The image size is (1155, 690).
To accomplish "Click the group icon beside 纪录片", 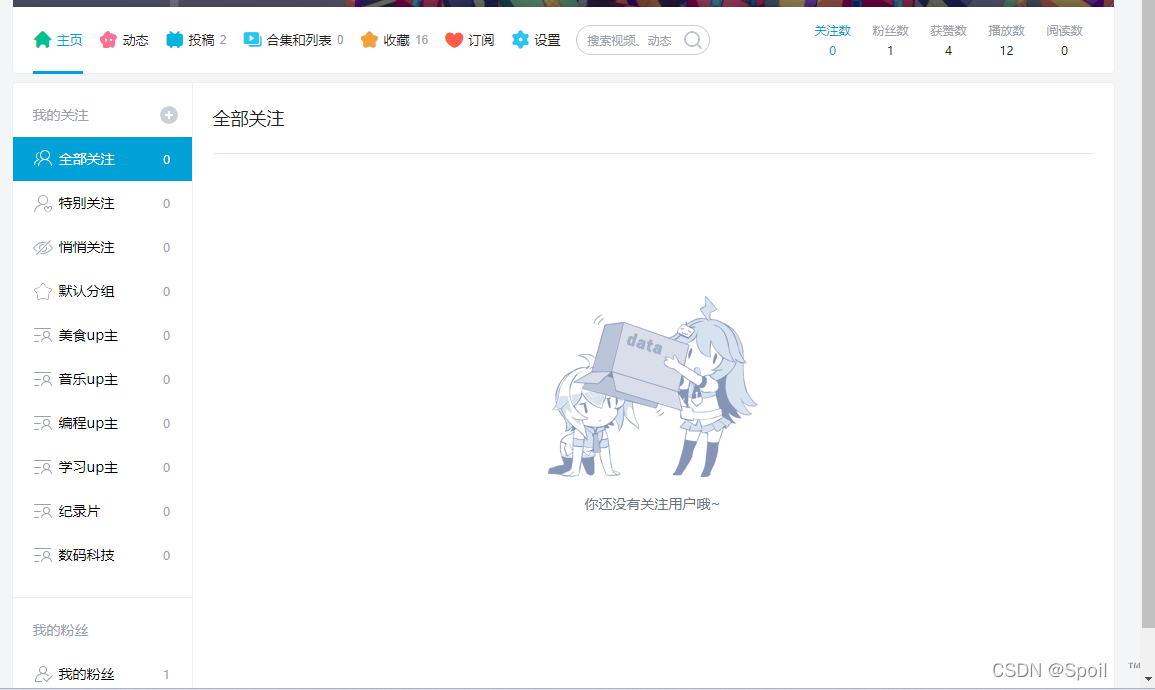I will (x=43, y=512).
